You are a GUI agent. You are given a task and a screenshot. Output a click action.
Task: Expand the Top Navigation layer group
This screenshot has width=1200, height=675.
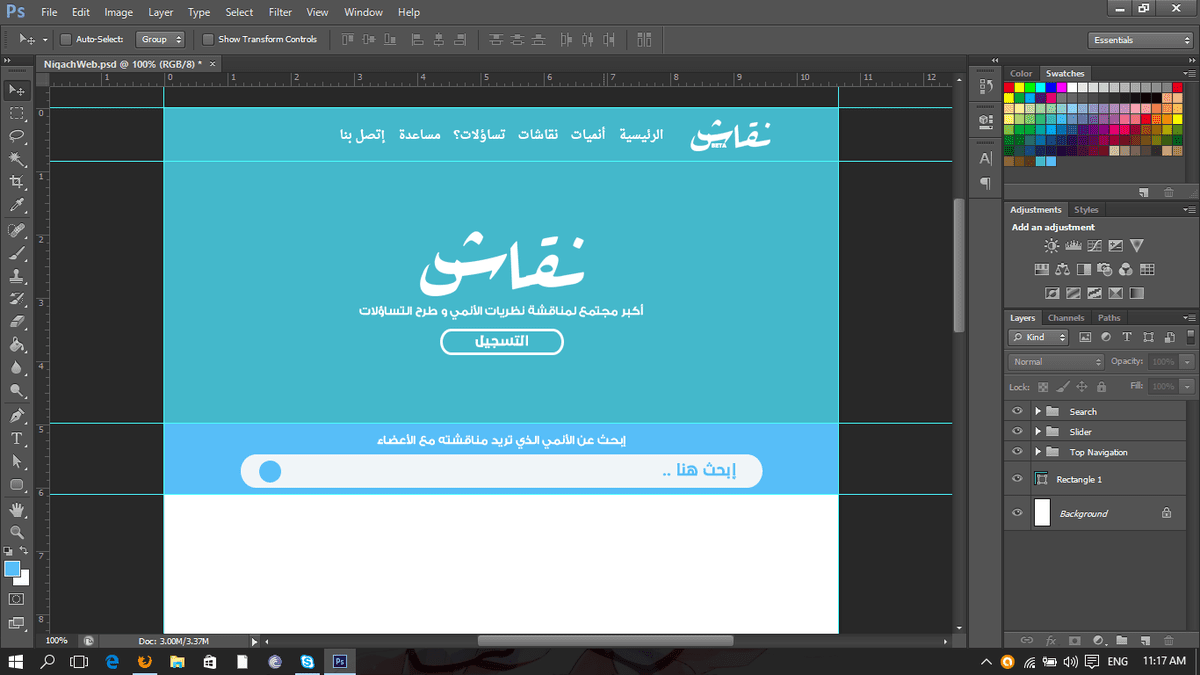[1038, 452]
